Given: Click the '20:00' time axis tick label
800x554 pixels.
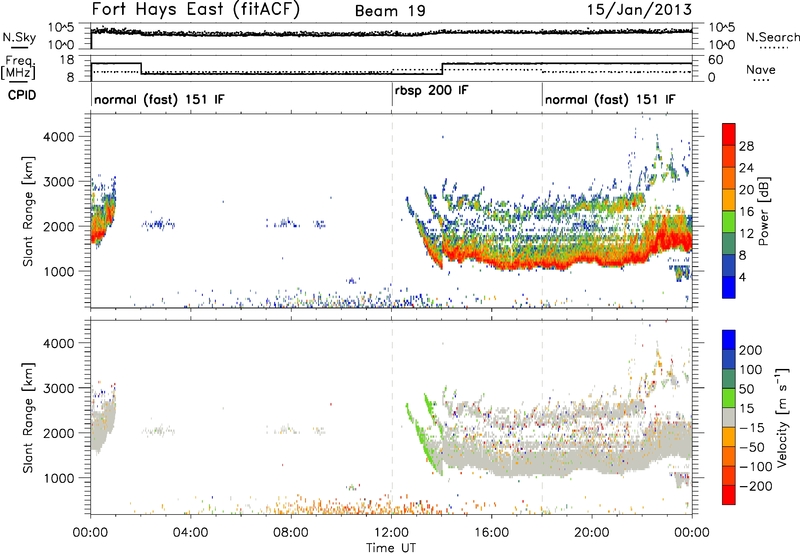Looking at the screenshot, I should click(592, 533).
